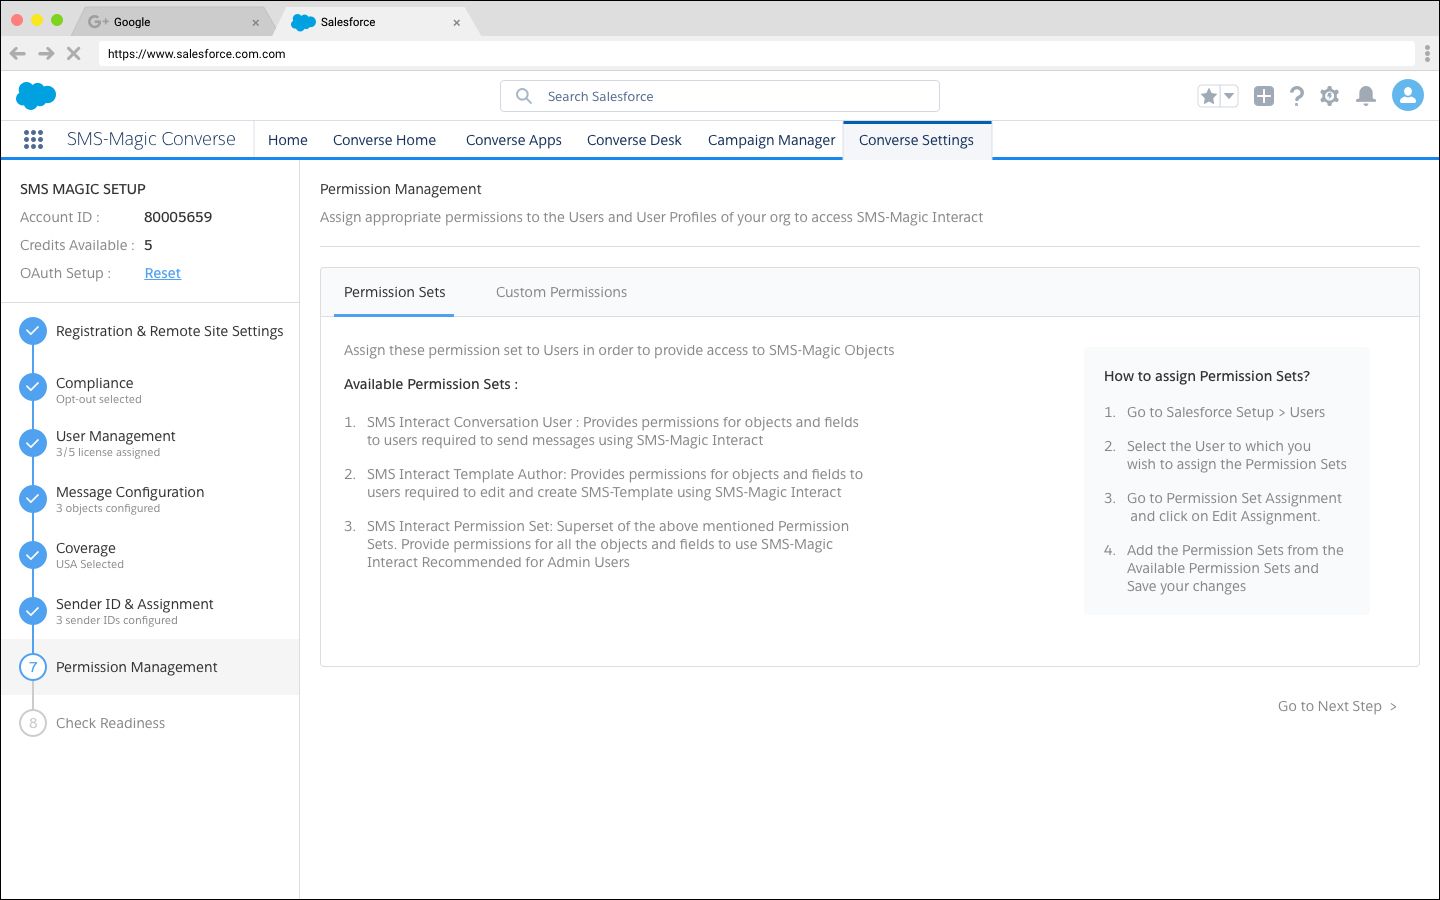View notifications bell icon
Screen dimensions: 1440x900
(x=1366, y=96)
